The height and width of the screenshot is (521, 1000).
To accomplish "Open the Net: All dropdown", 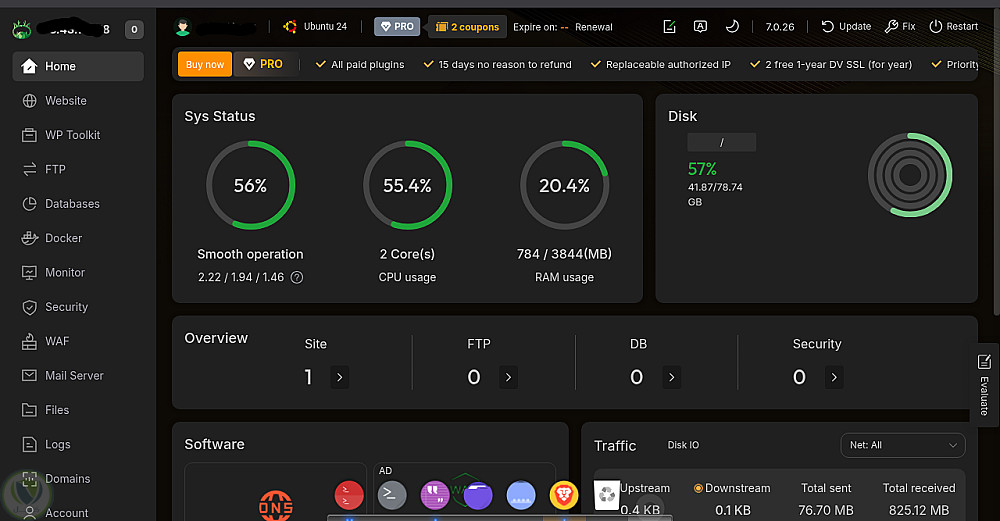I will click(x=903, y=445).
